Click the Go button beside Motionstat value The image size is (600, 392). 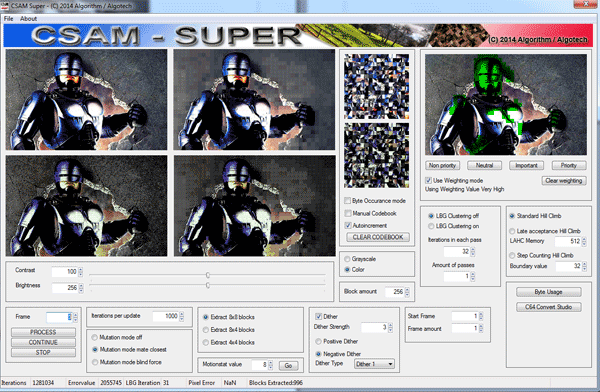pyautogui.click(x=289, y=366)
